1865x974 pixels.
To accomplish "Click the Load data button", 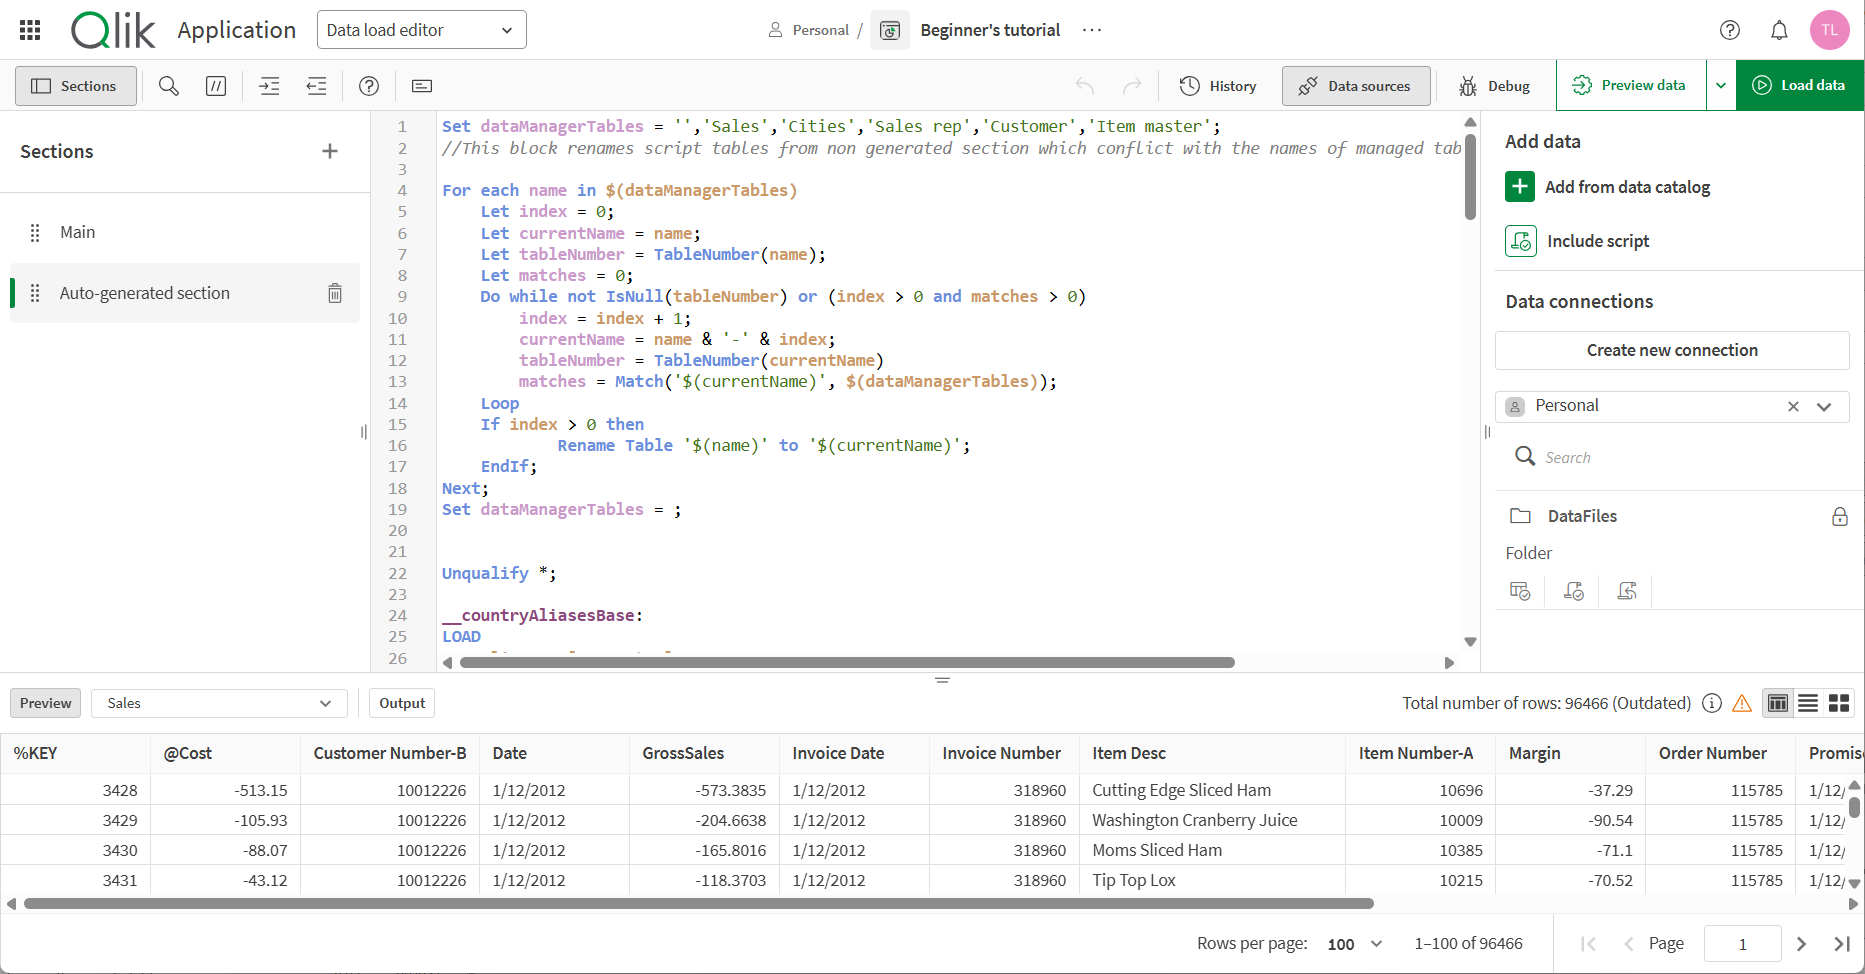I will coord(1800,85).
